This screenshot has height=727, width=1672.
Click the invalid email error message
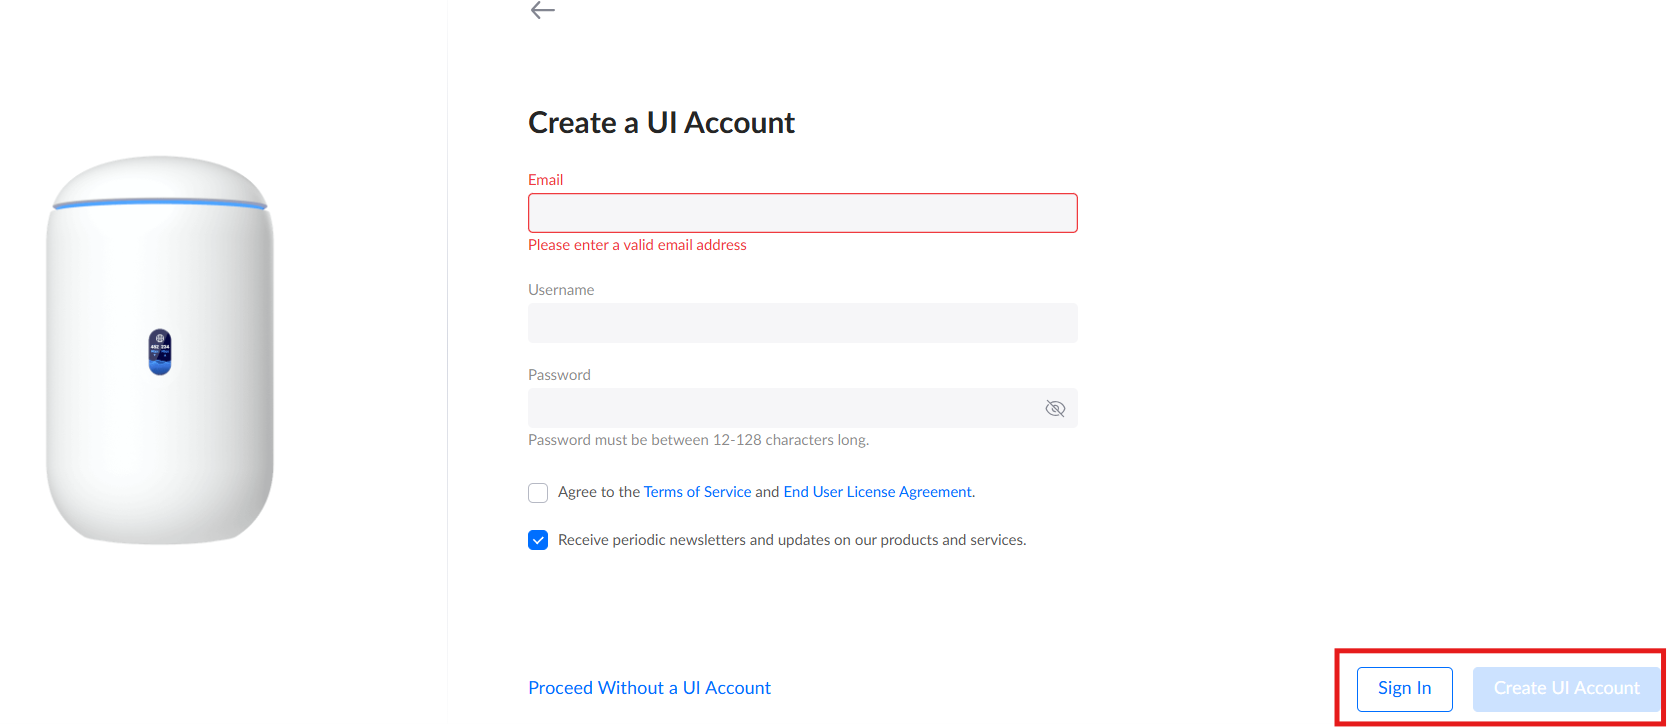pos(637,245)
